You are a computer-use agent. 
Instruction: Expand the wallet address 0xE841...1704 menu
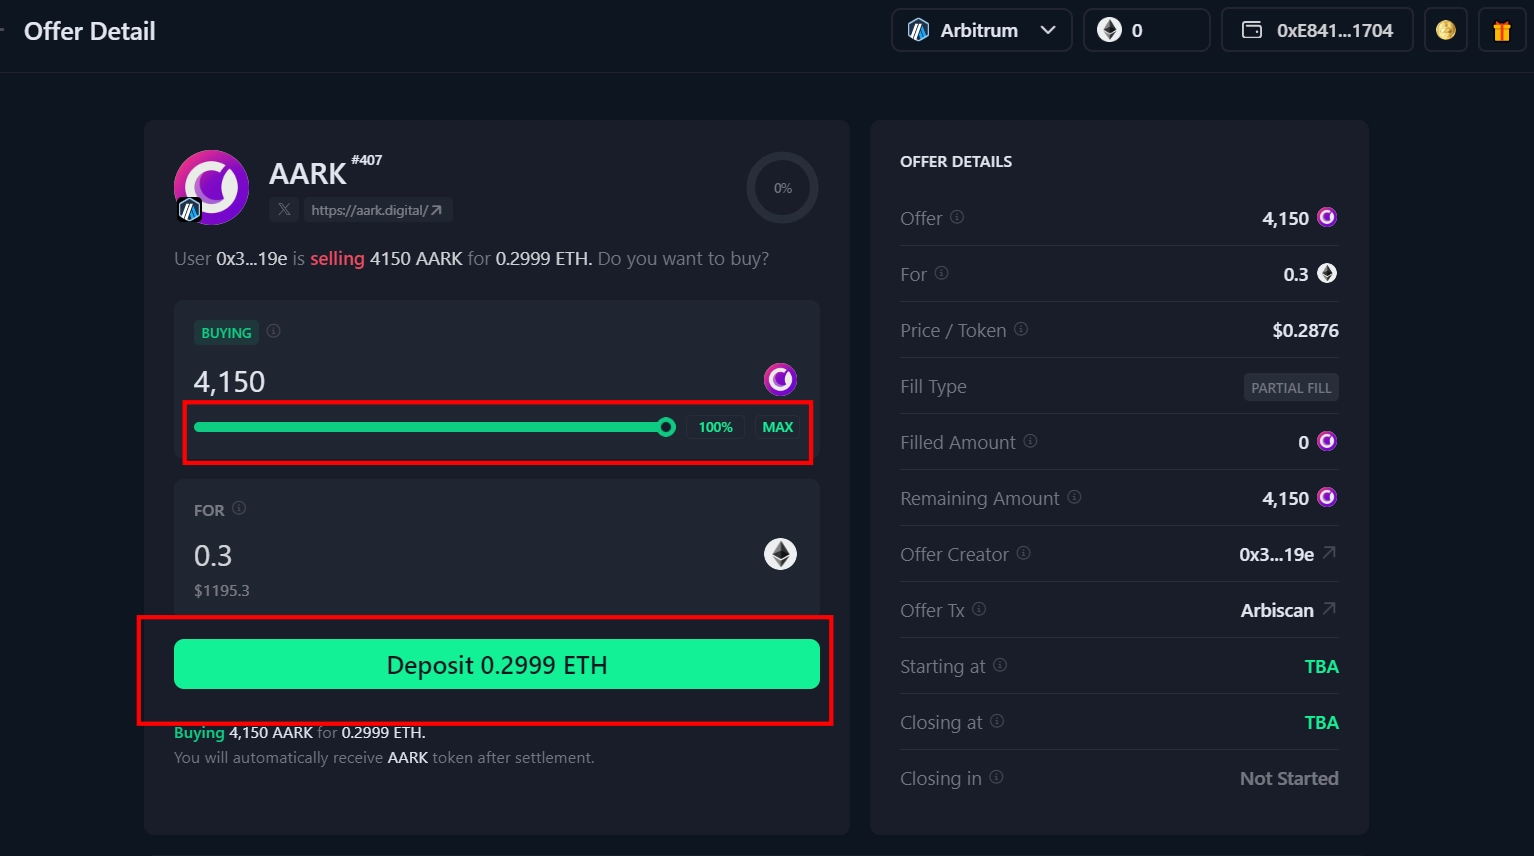tap(1316, 29)
